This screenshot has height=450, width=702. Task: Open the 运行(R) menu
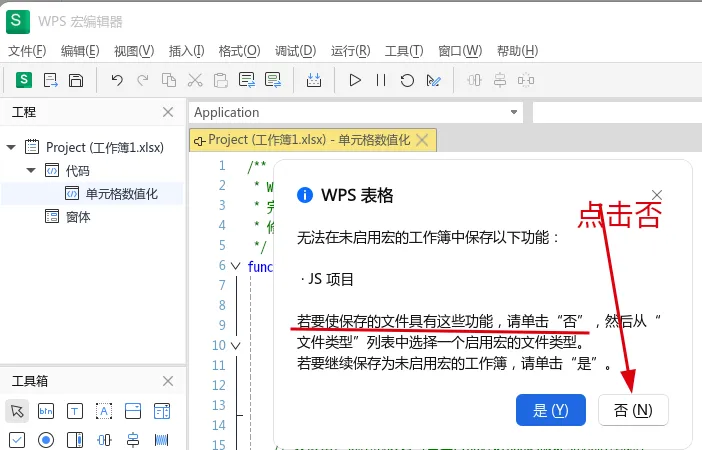[x=351, y=51]
